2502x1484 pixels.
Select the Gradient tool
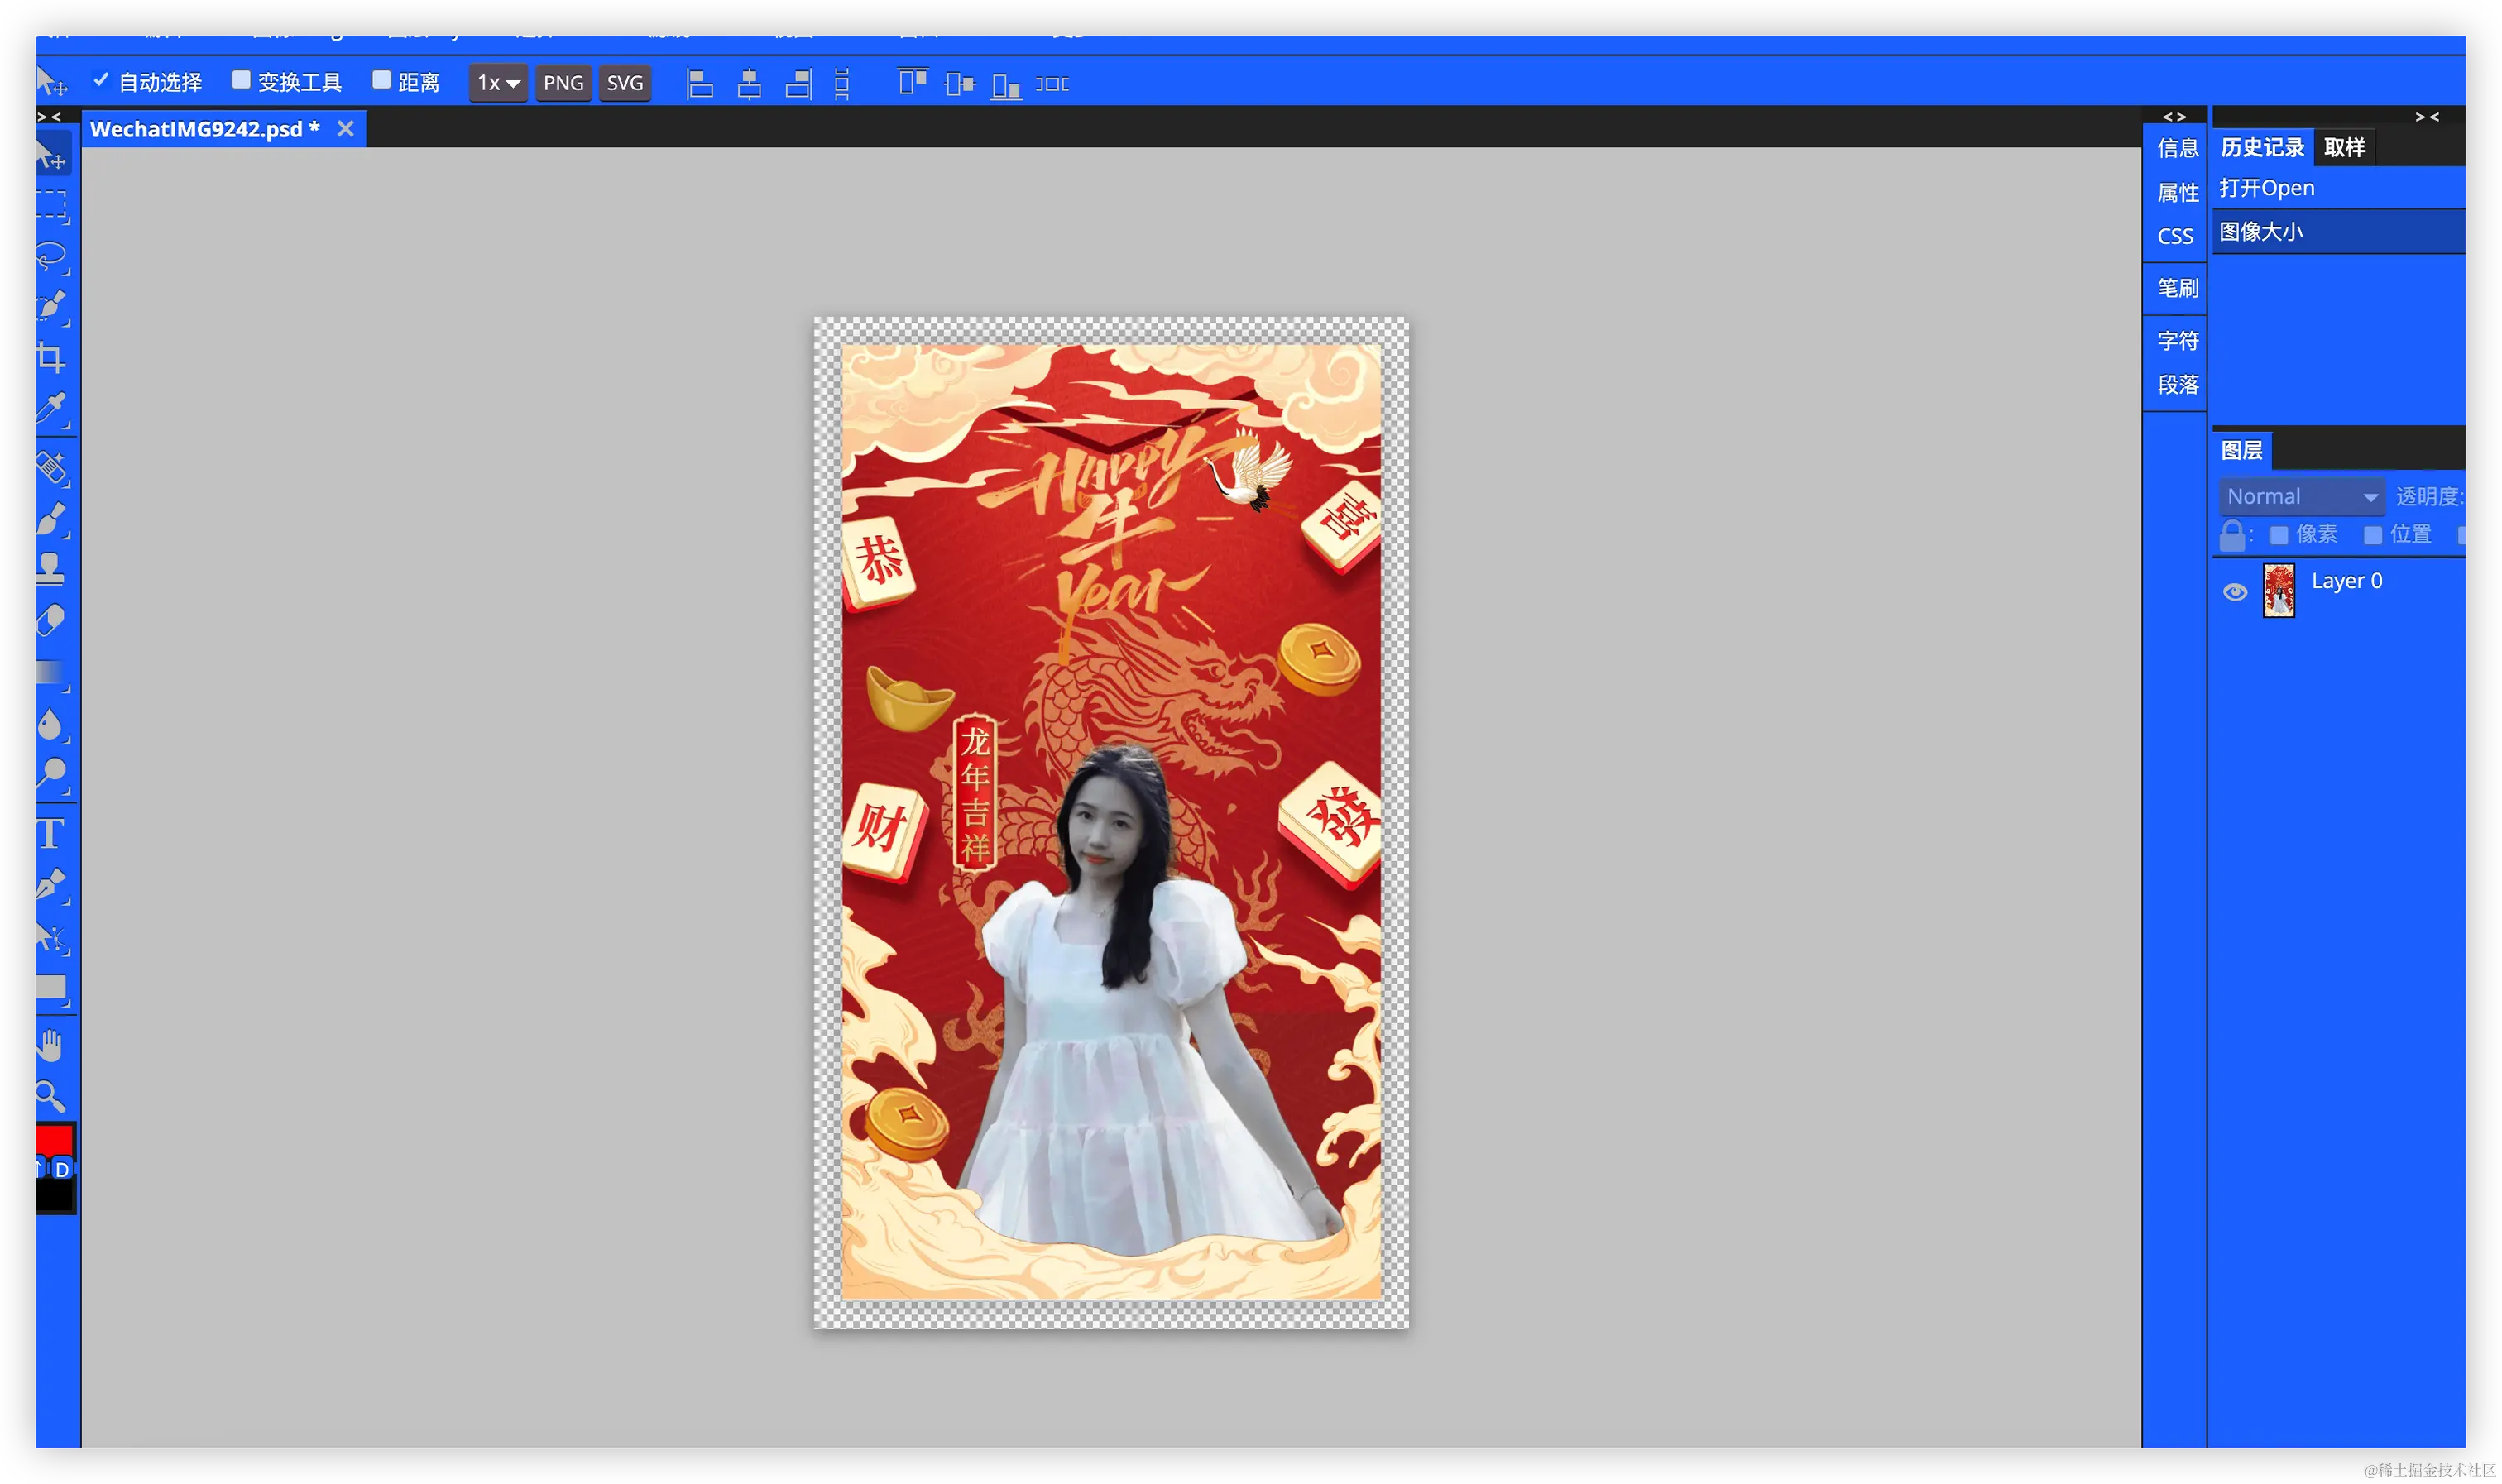[x=52, y=673]
